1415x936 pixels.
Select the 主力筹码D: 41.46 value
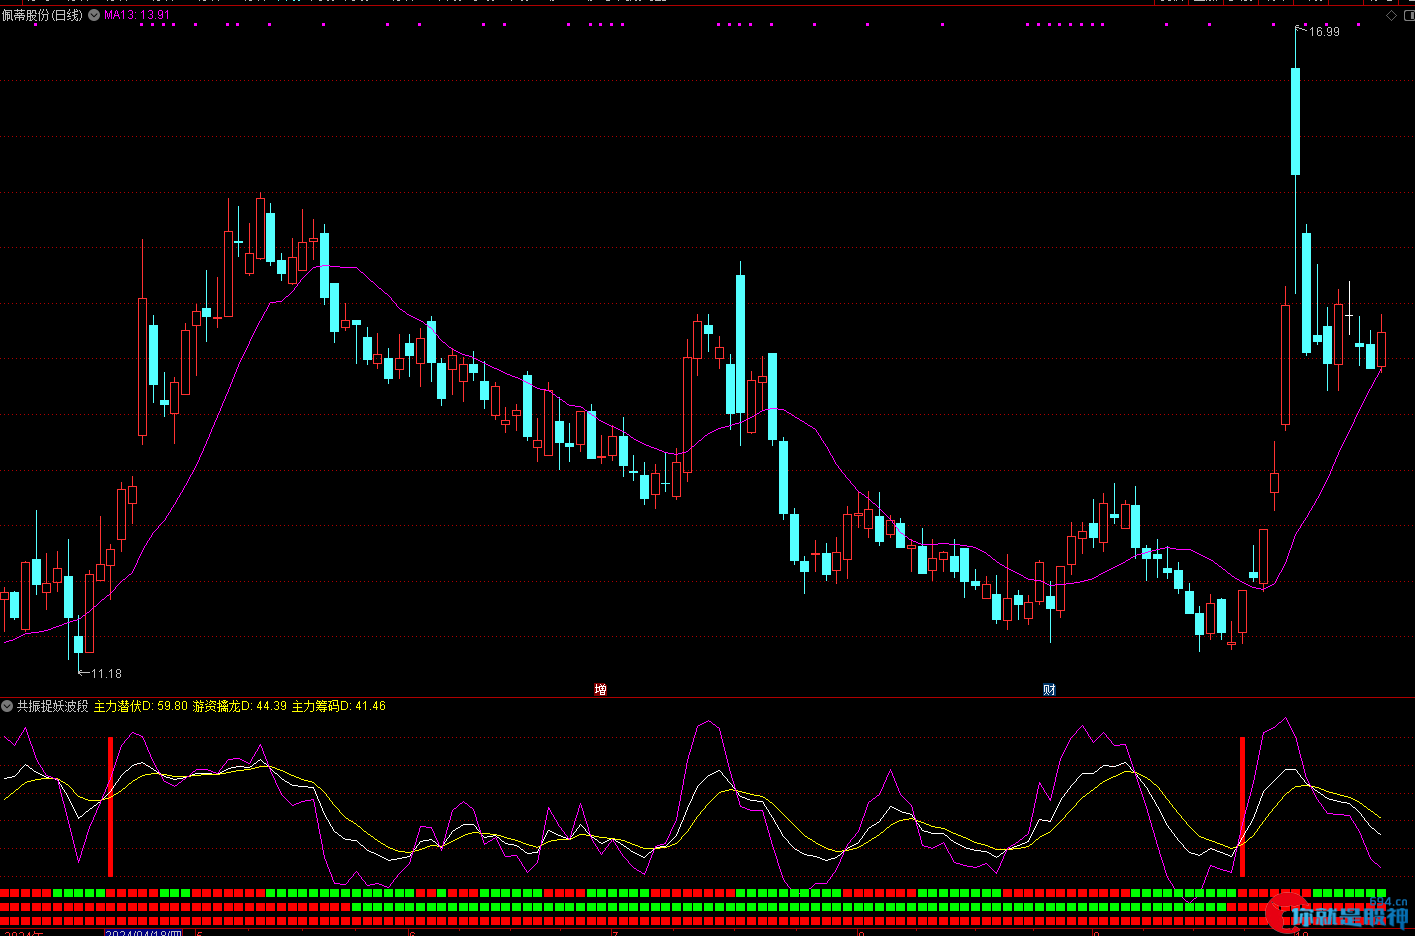(x=339, y=706)
